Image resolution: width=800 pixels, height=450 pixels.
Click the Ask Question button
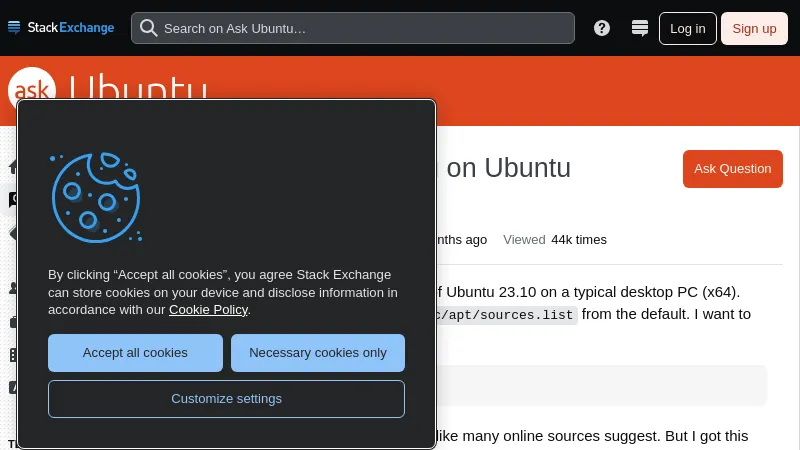732,169
